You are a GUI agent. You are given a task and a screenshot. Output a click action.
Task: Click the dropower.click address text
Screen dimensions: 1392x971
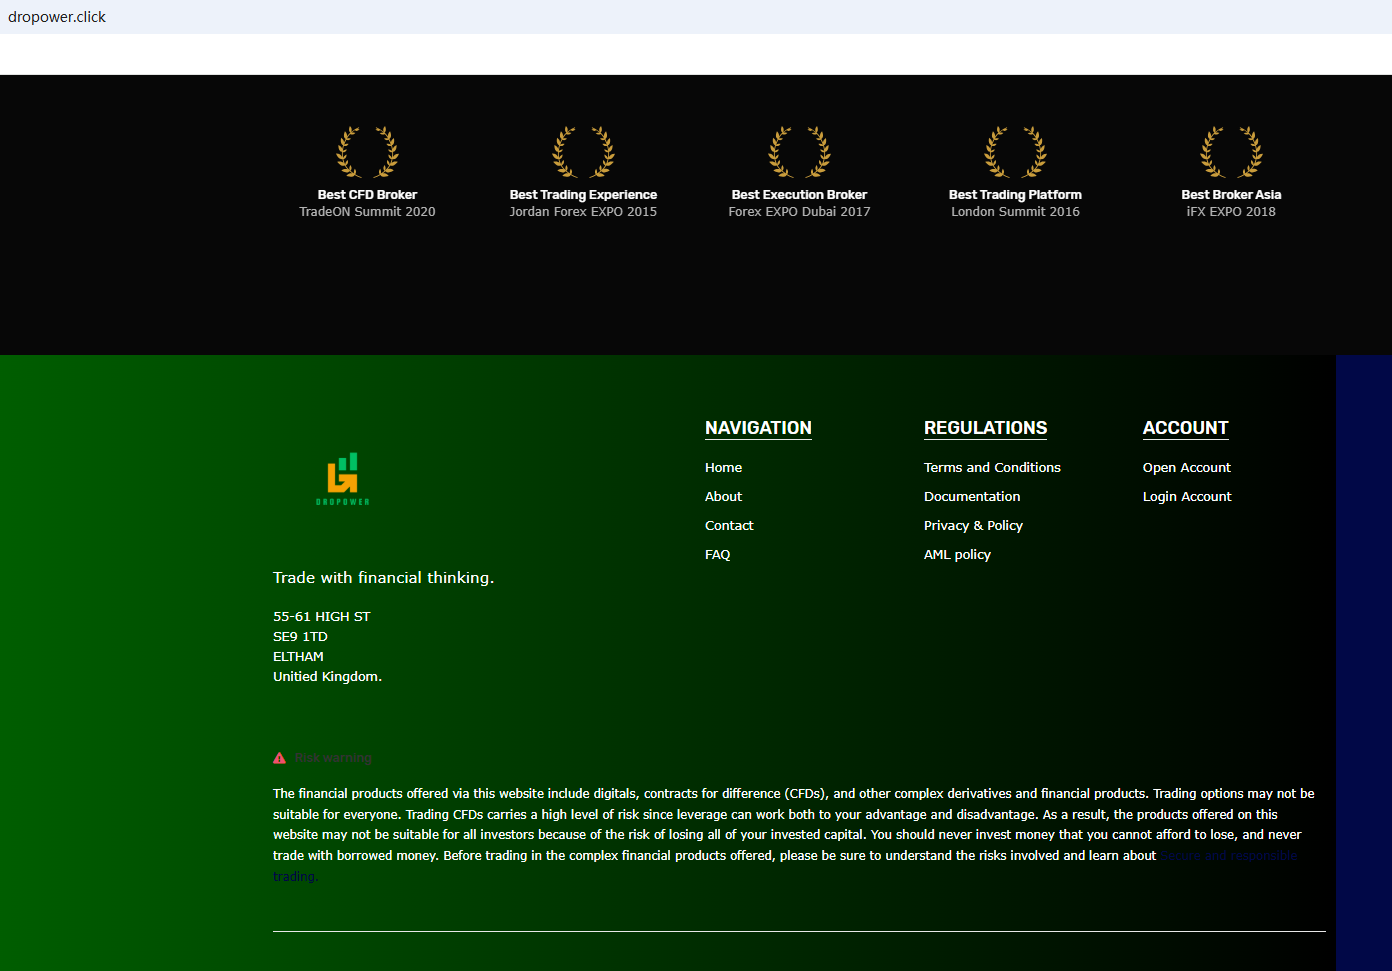tap(57, 17)
